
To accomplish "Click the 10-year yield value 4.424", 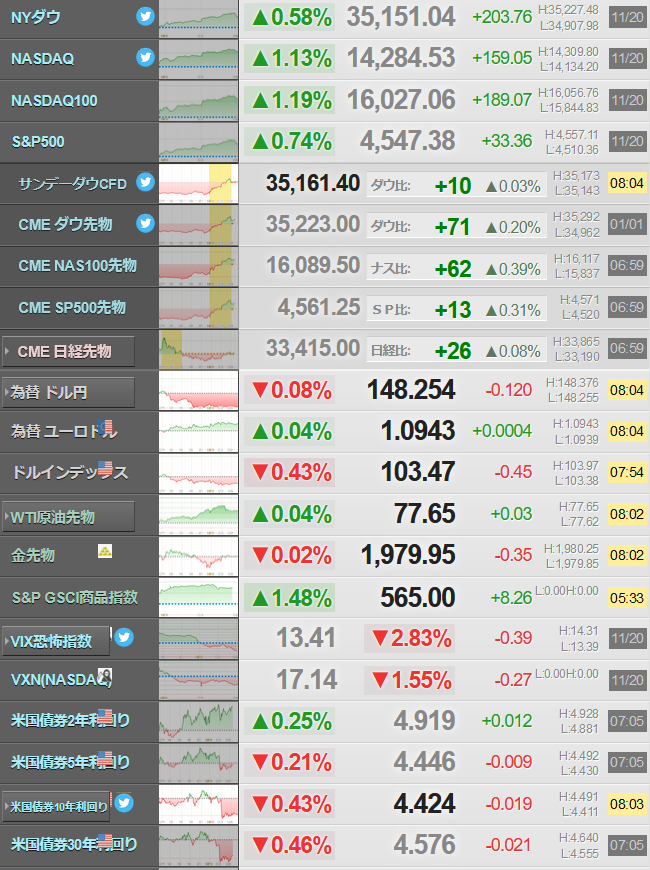I will coord(425,803).
